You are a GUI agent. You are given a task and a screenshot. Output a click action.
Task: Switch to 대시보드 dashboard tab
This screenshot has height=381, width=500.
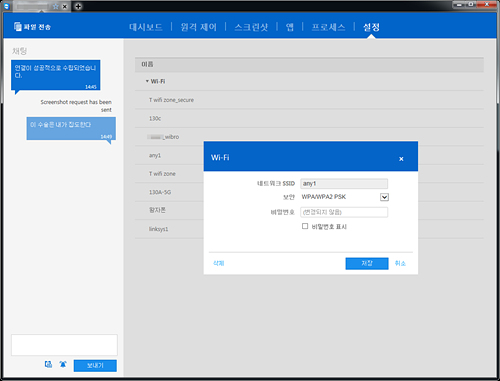(x=146, y=27)
